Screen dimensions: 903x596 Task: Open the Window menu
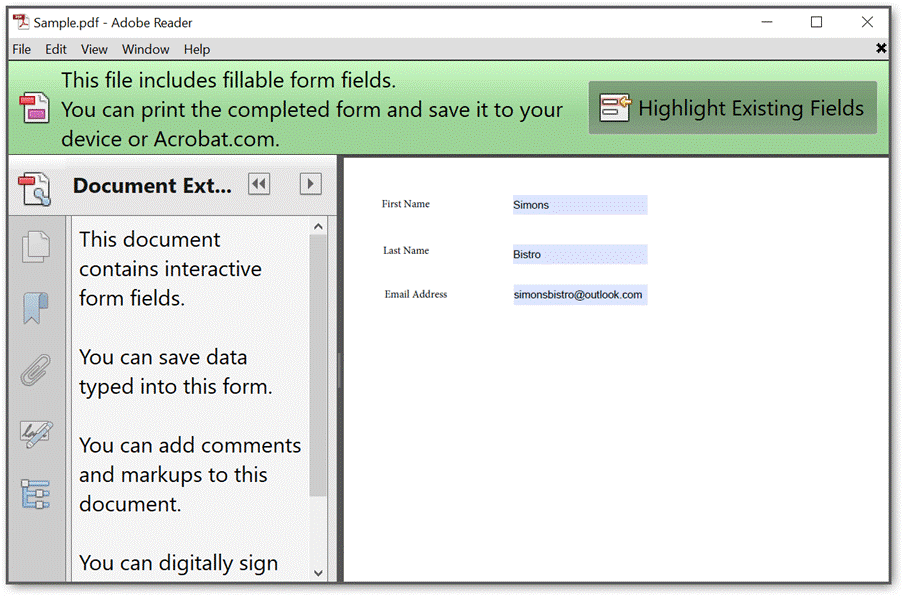(145, 50)
